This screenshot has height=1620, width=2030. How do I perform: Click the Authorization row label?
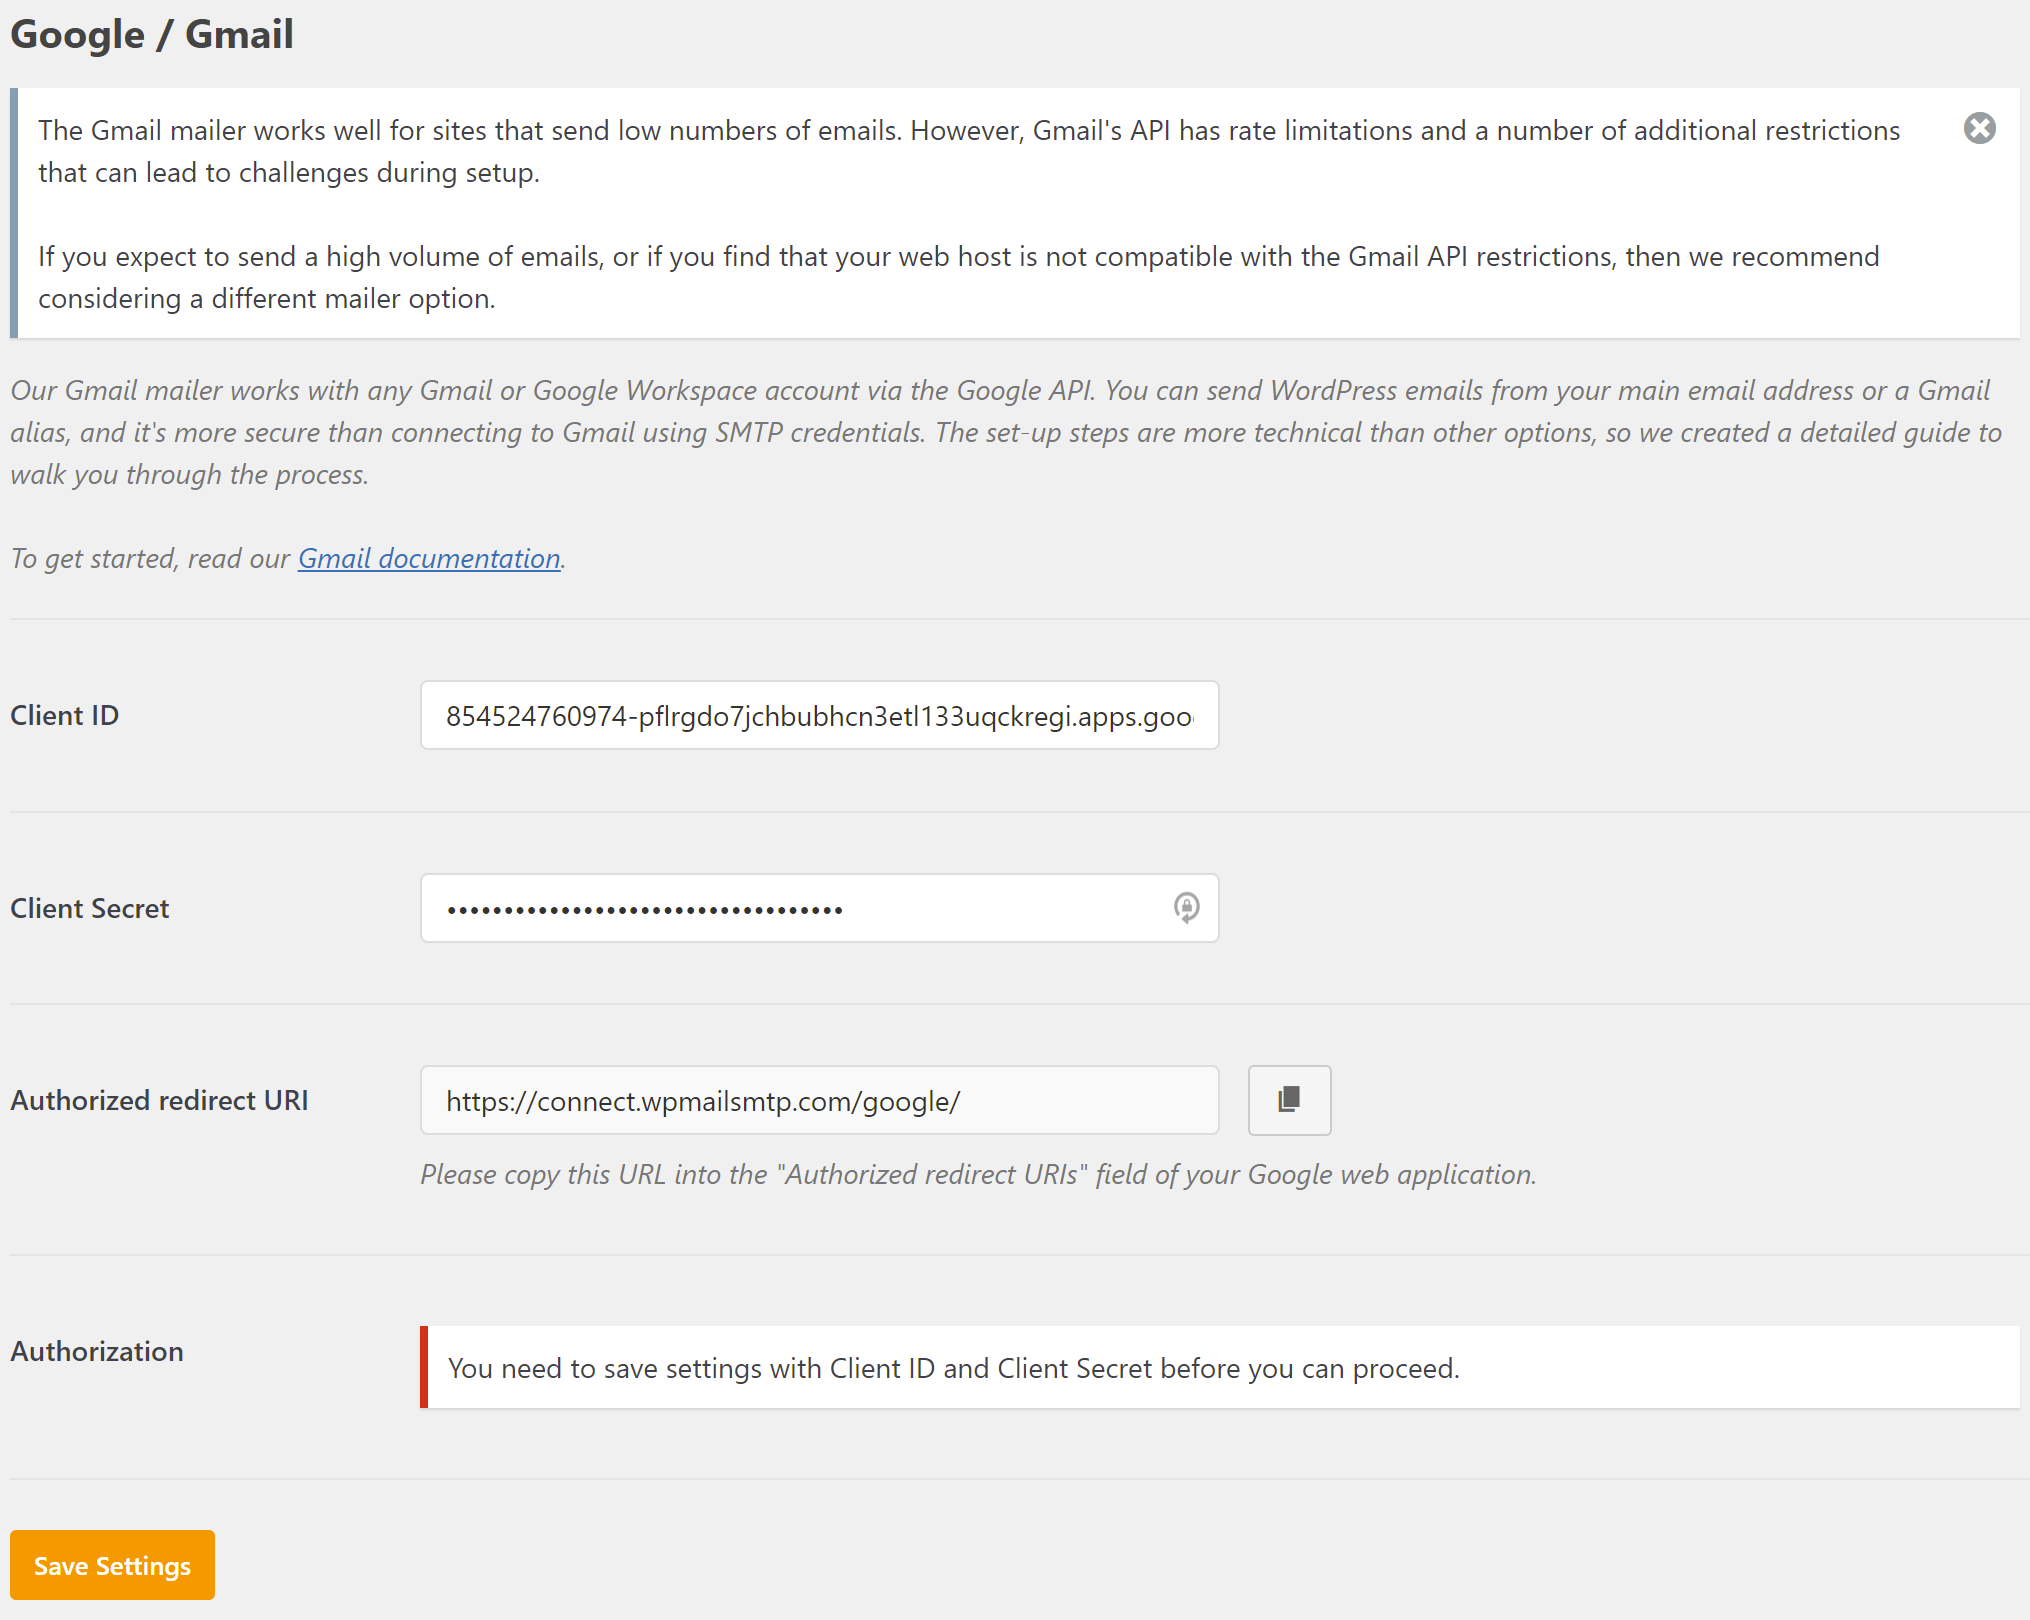[x=97, y=1351]
